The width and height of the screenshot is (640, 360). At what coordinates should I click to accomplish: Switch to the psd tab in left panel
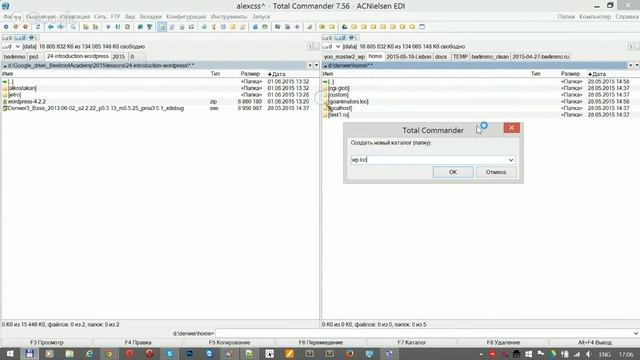click(x=33, y=57)
